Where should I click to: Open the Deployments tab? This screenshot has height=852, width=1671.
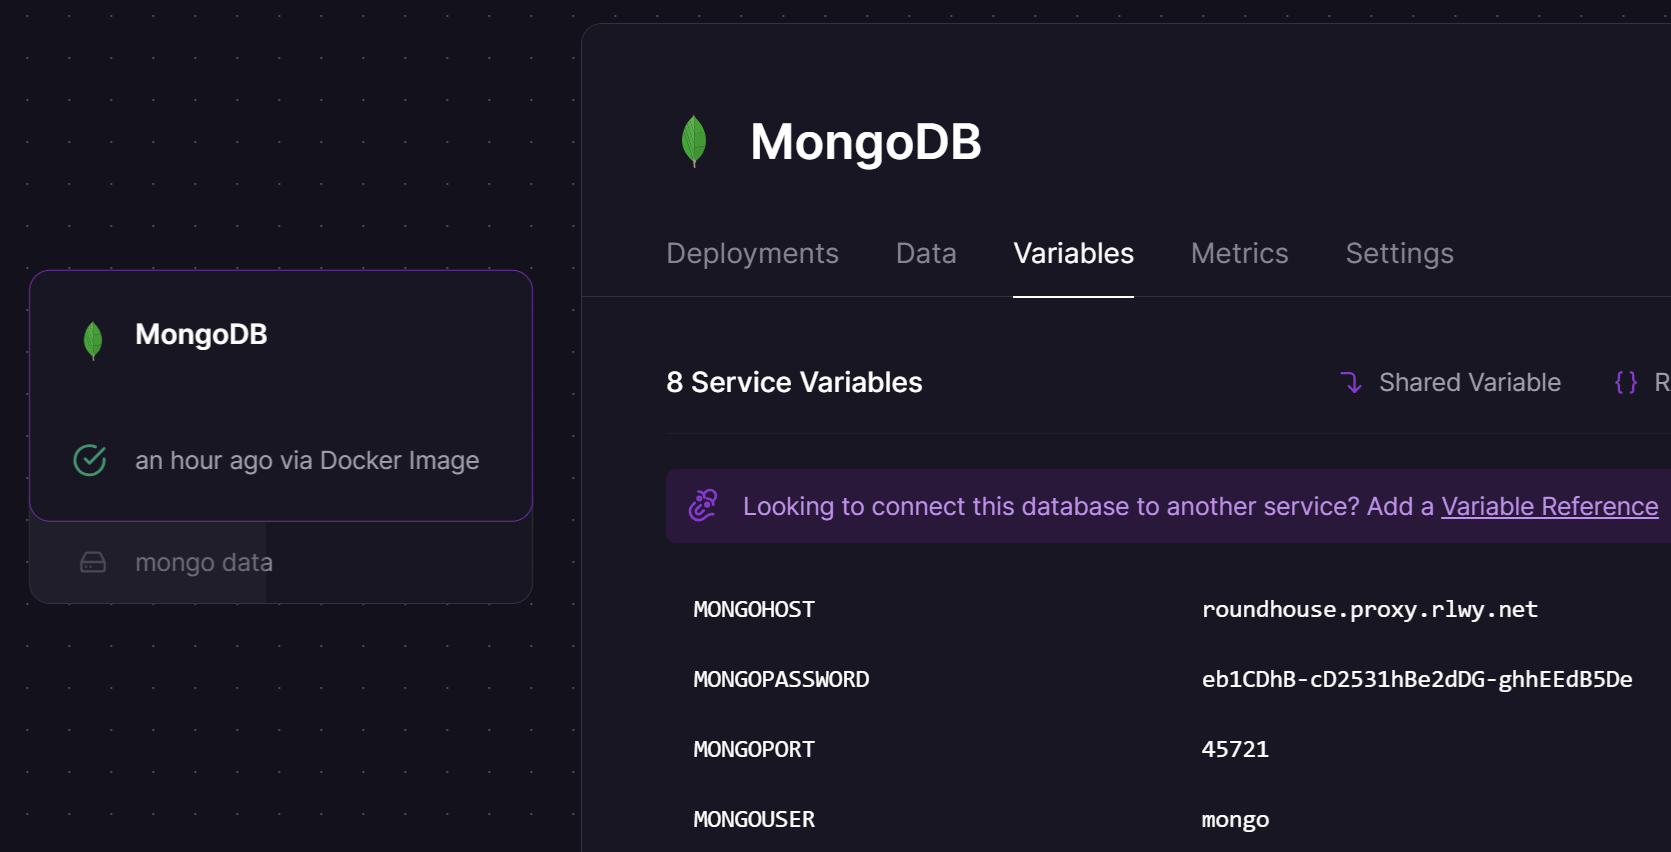752,253
